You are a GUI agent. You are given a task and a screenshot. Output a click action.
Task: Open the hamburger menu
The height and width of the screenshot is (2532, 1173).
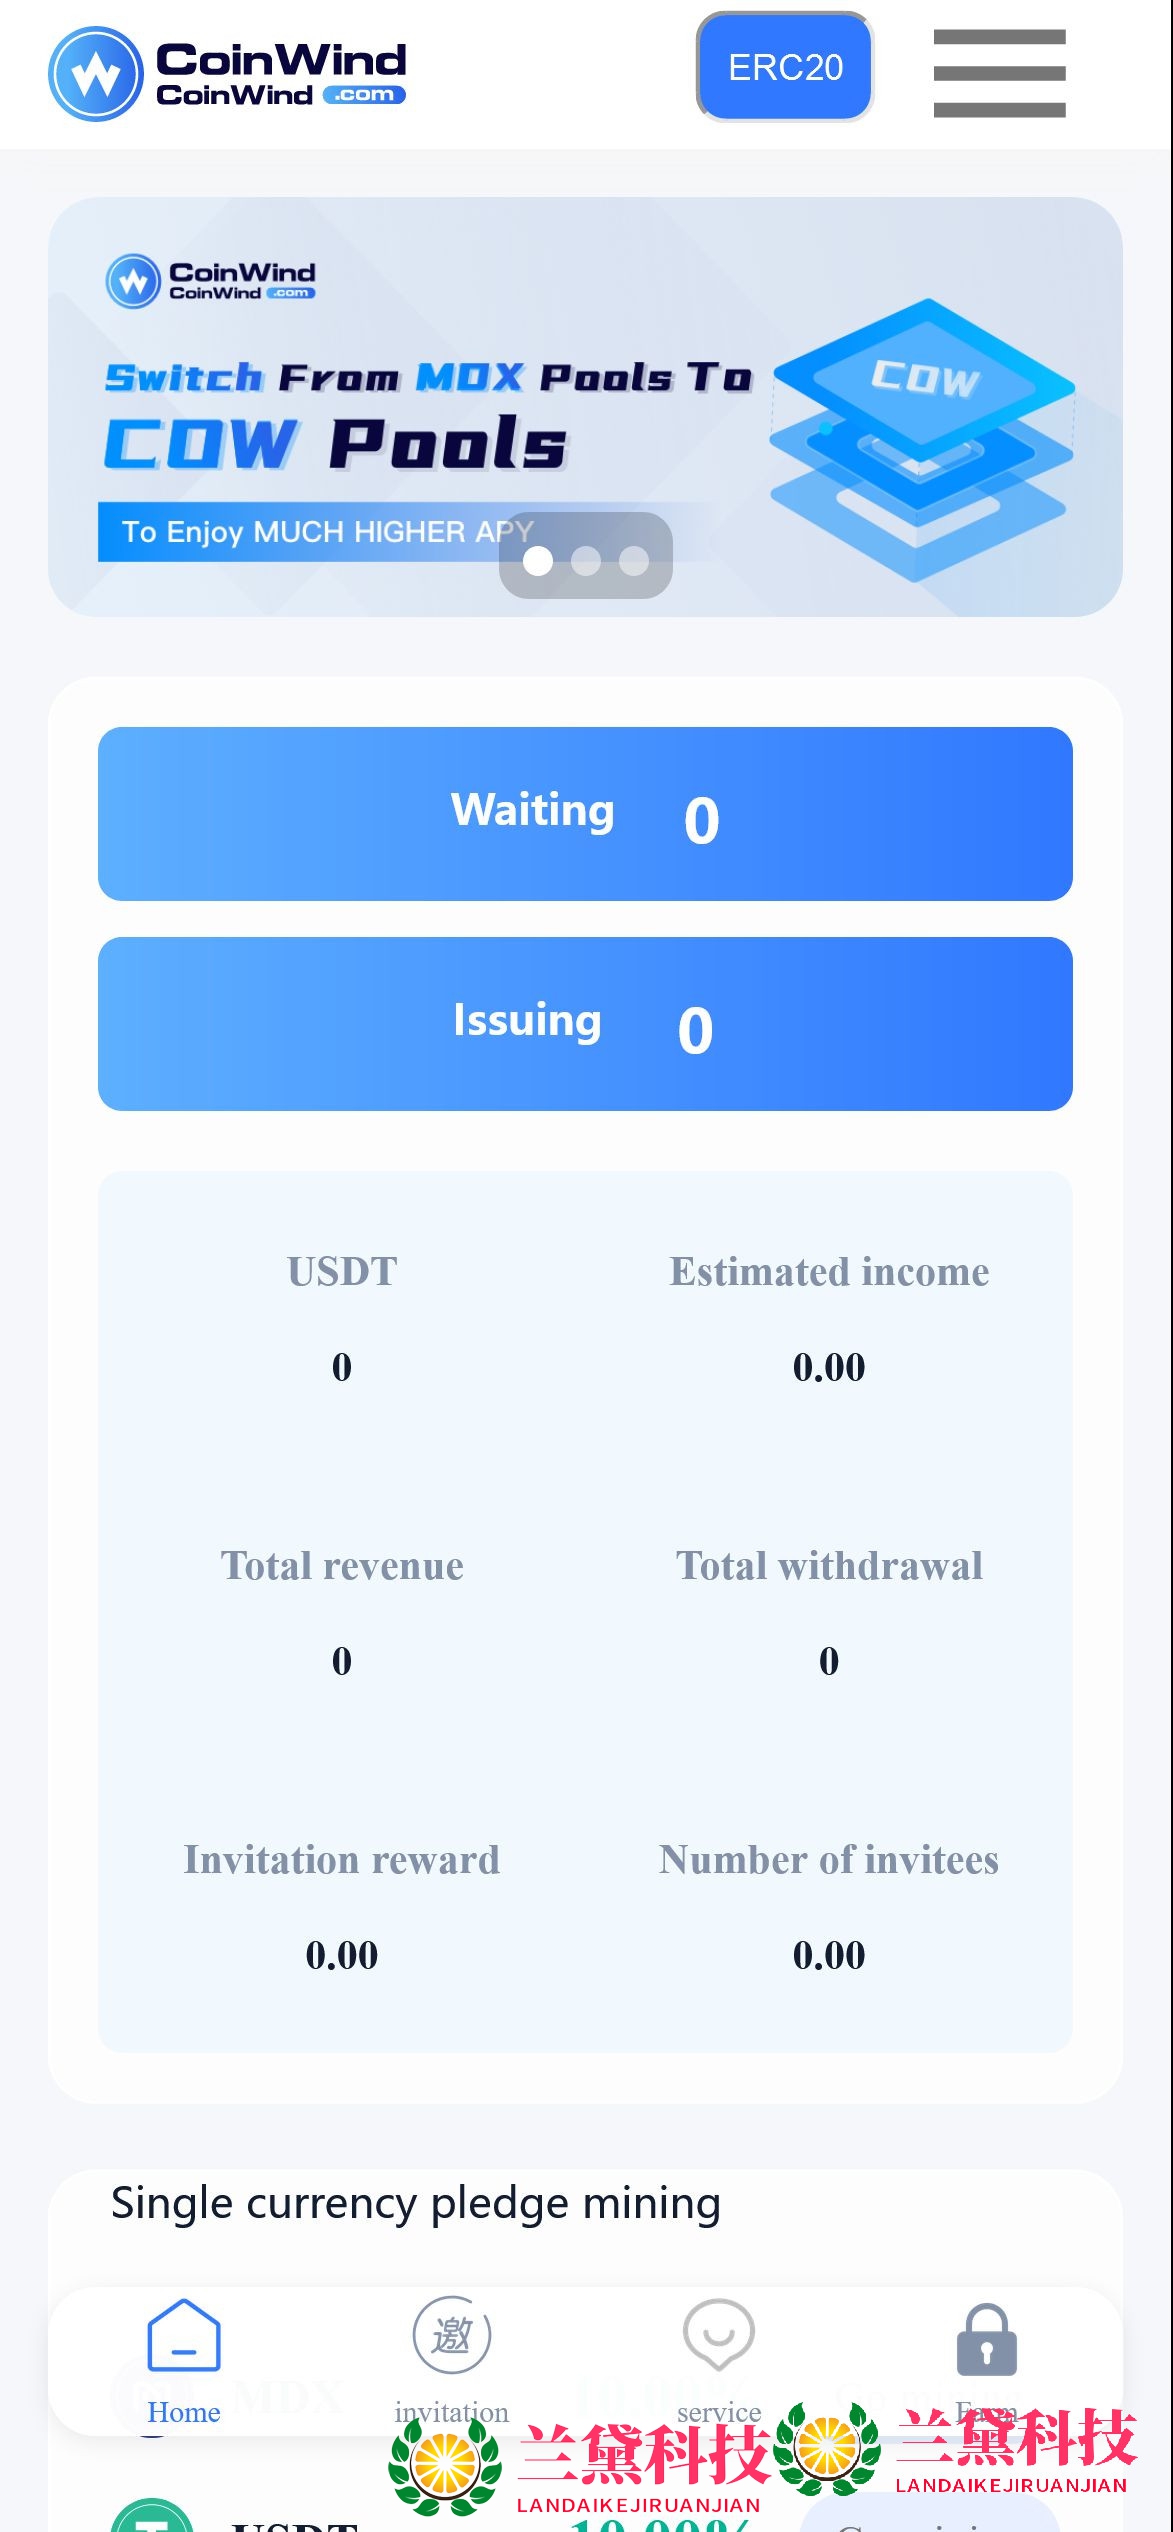tap(999, 73)
